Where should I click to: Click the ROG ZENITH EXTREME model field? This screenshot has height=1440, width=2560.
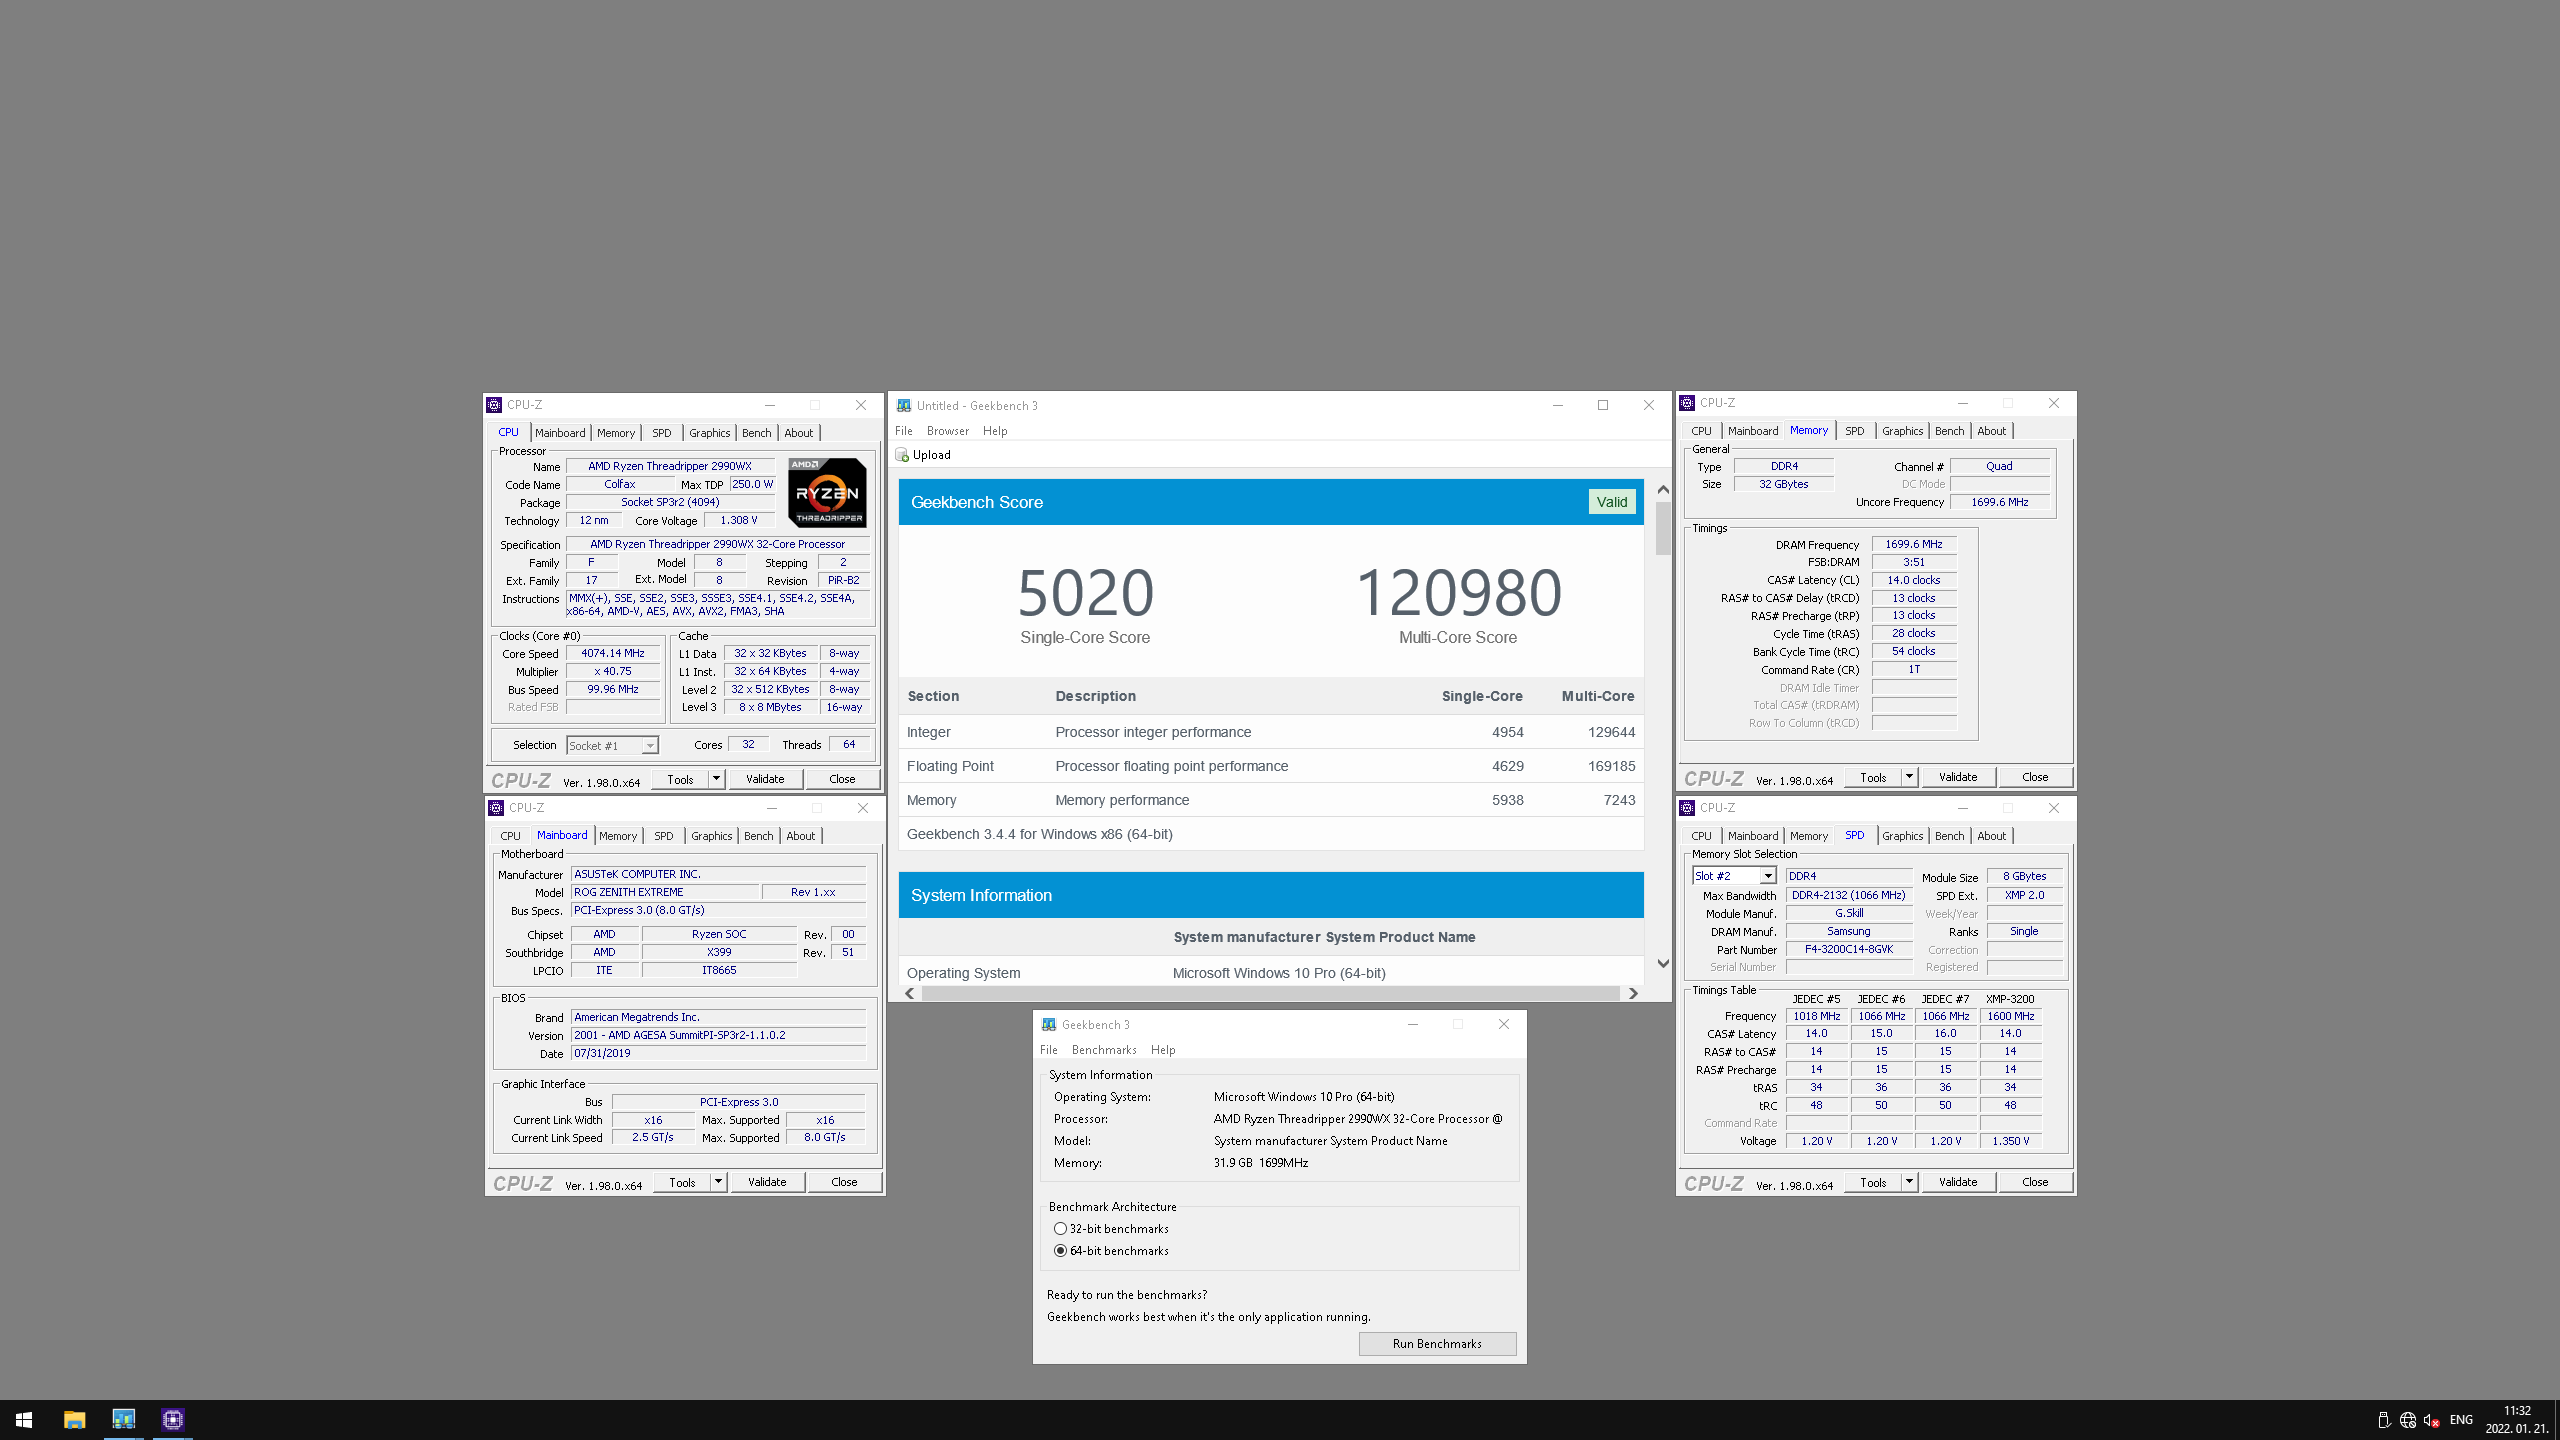[x=664, y=892]
